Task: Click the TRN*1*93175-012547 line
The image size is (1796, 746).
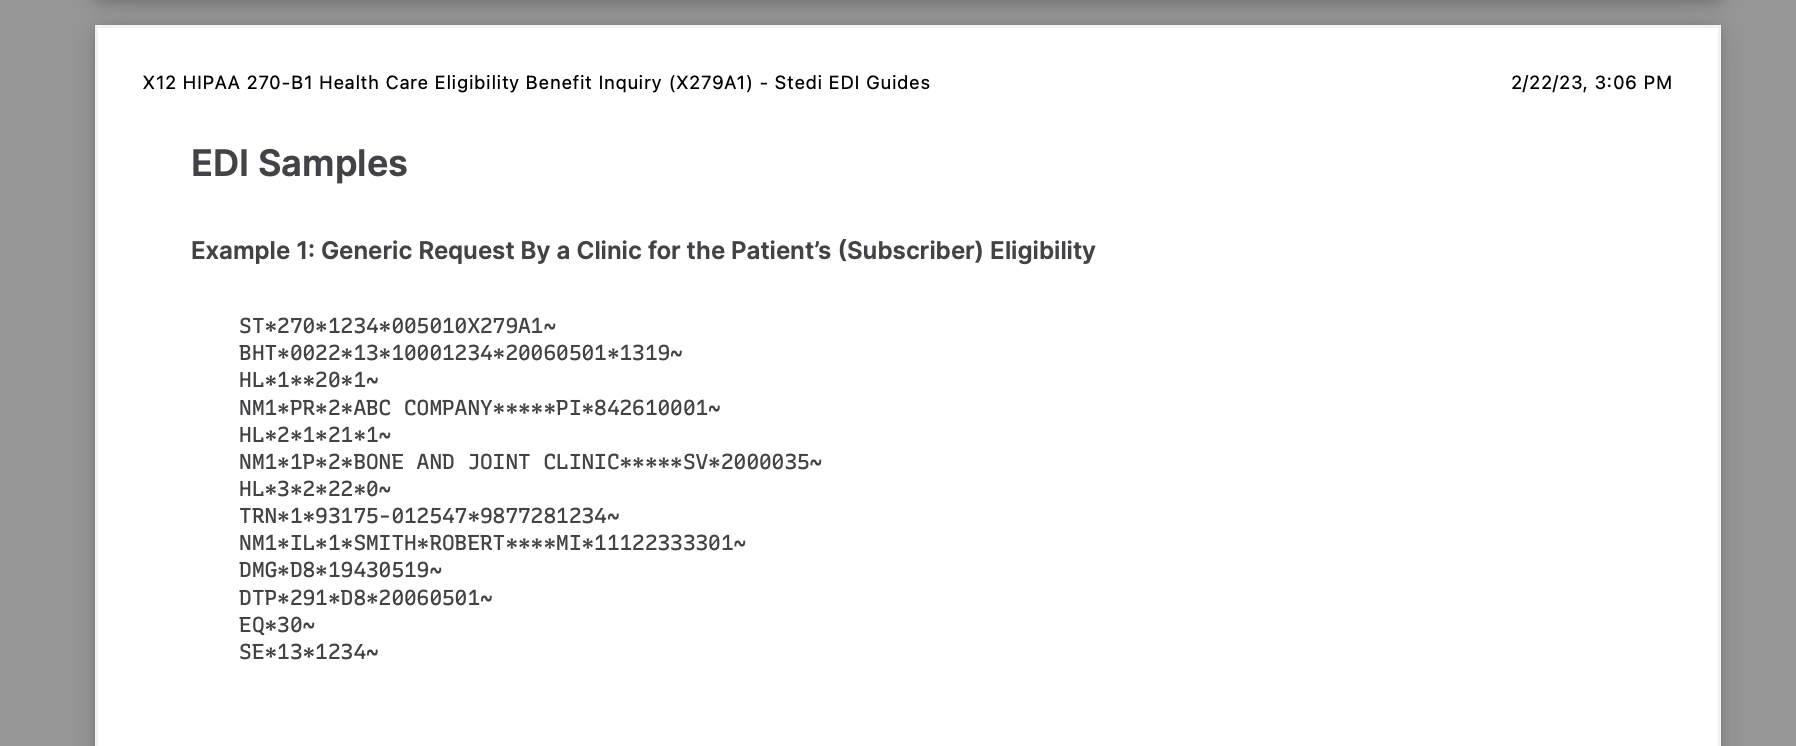Action: tap(429, 516)
